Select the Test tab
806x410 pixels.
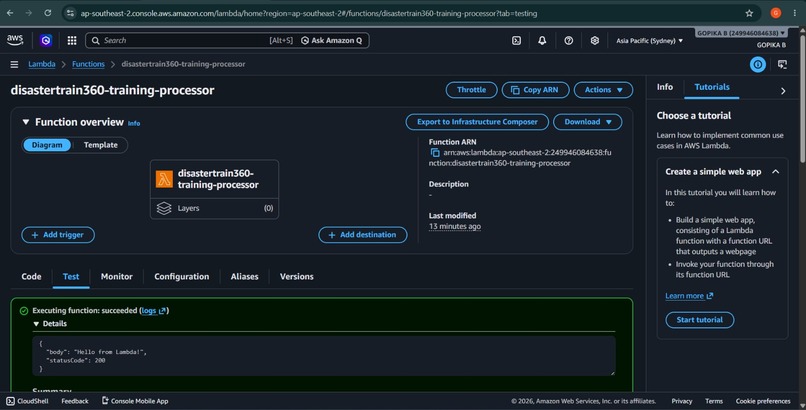coord(71,276)
